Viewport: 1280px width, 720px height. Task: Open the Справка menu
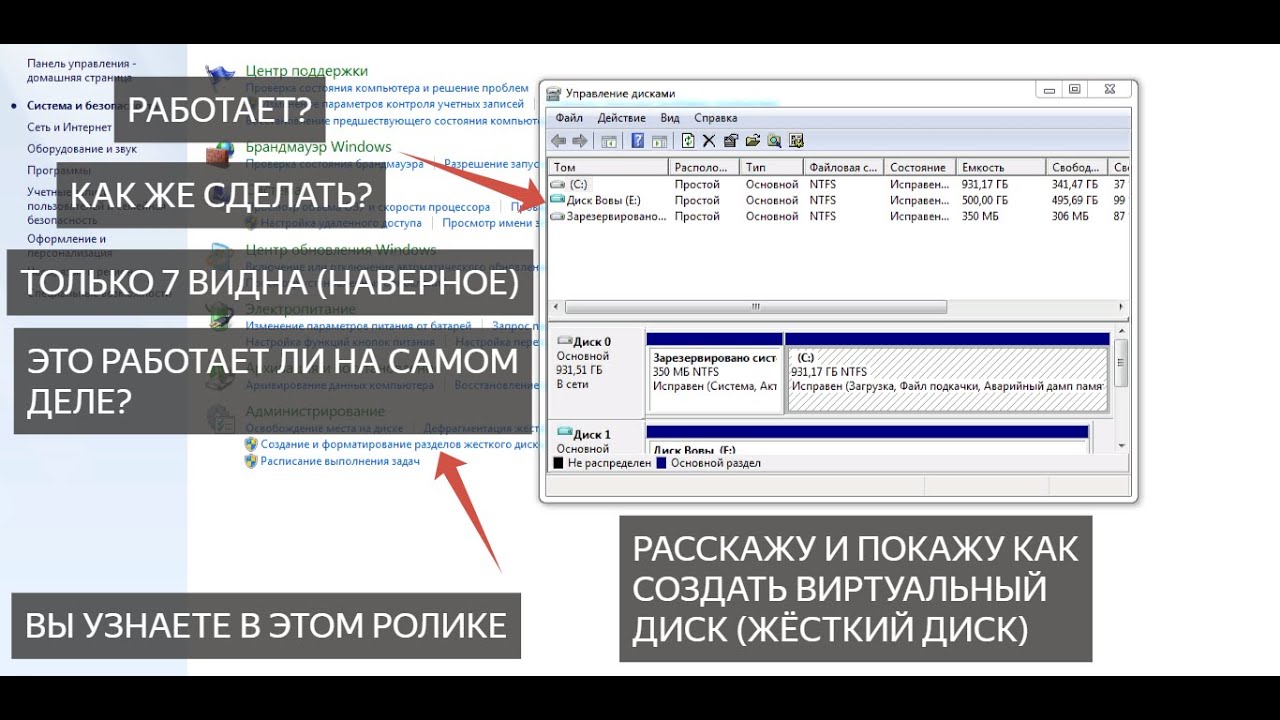715,118
